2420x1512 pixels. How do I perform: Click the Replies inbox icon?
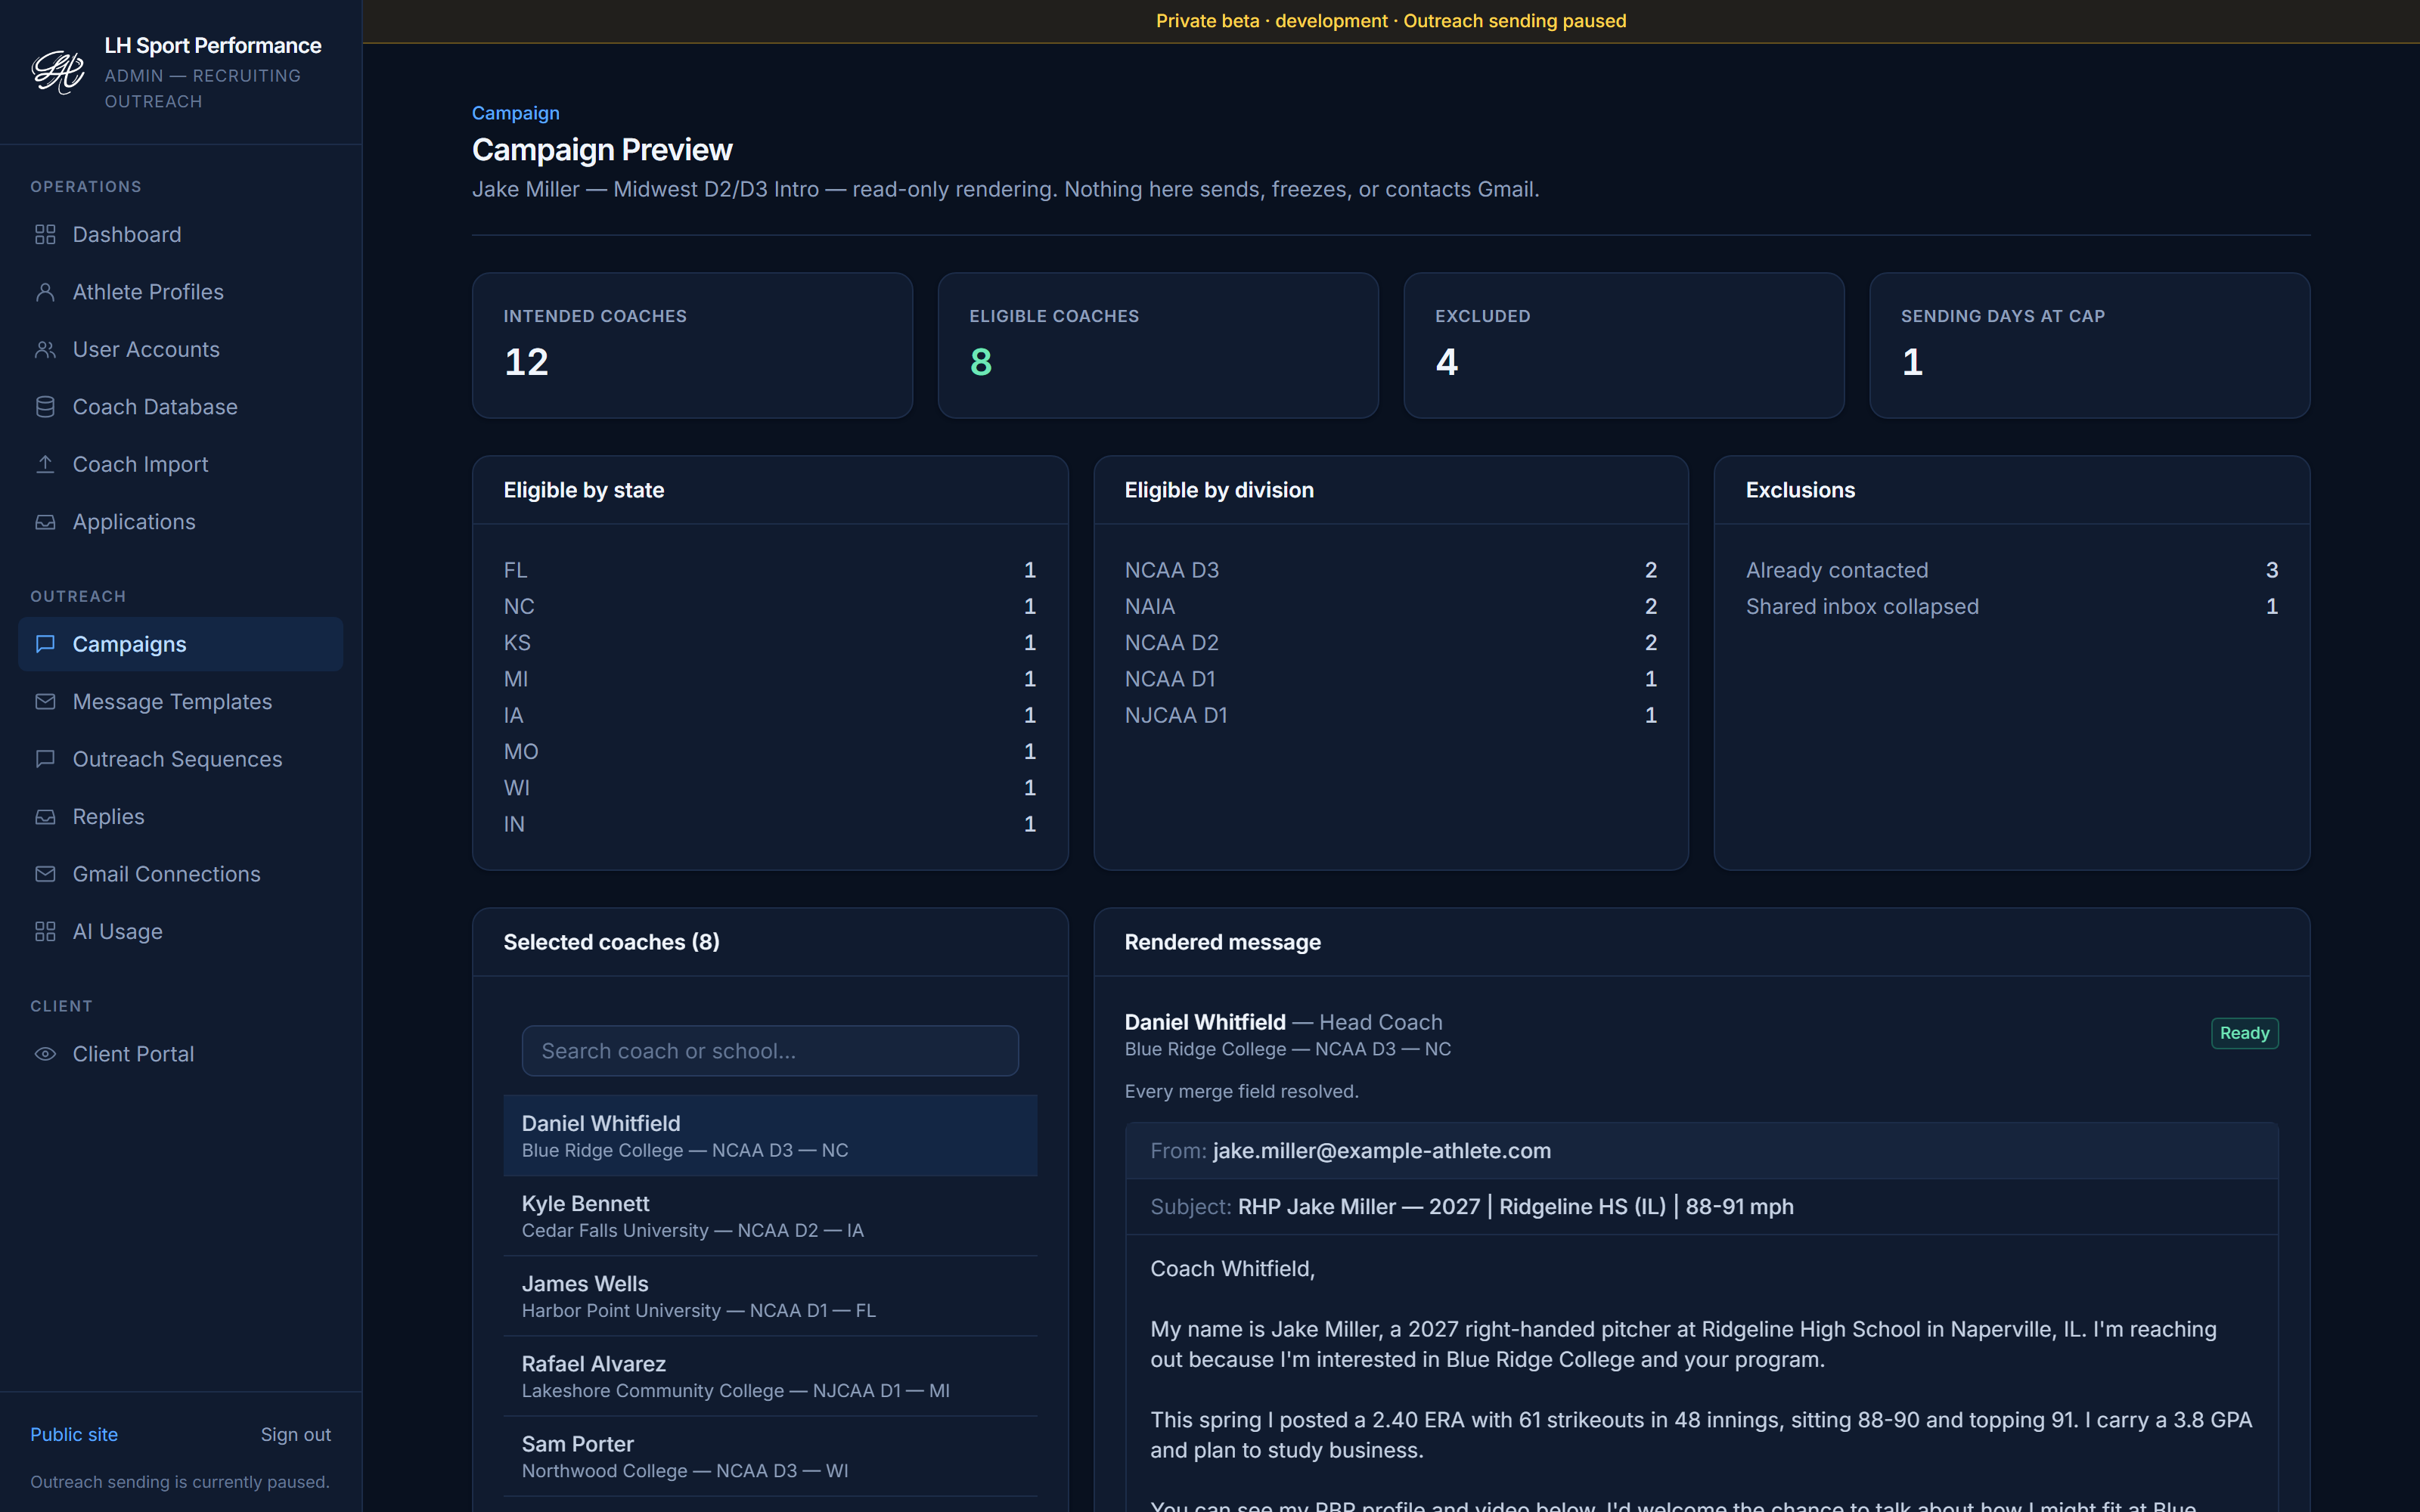(x=45, y=817)
